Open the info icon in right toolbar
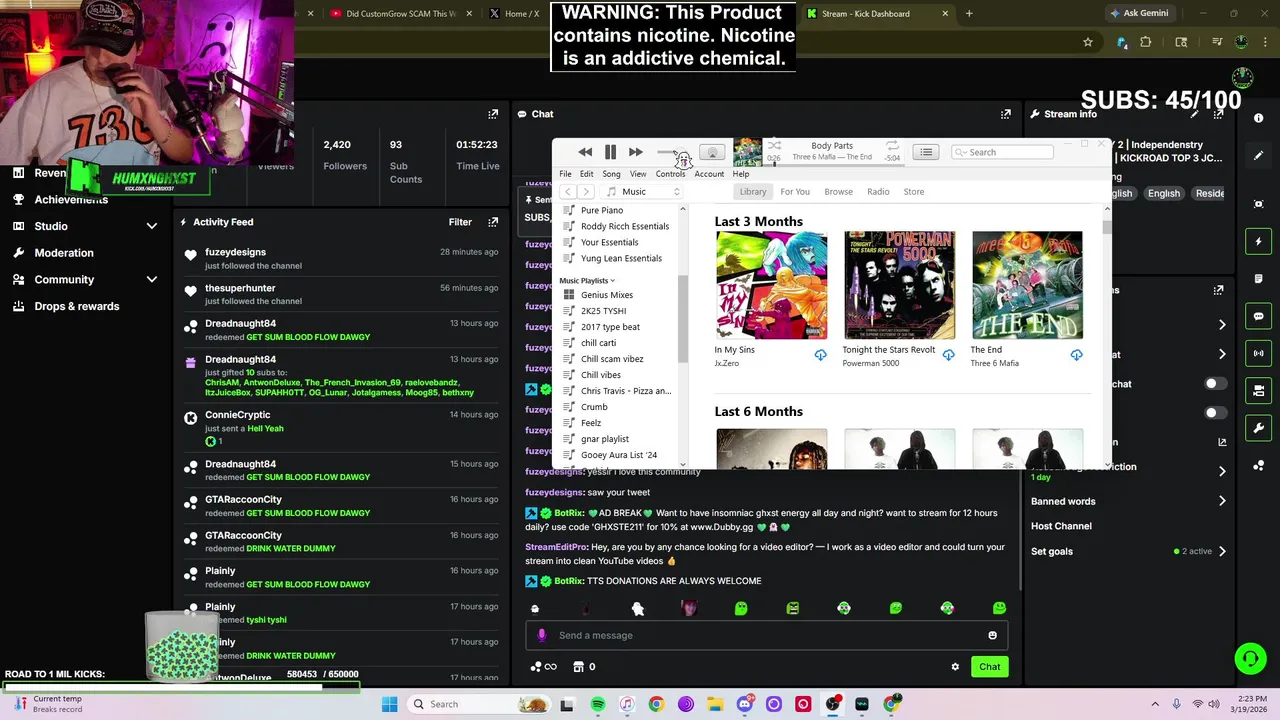This screenshot has height=720, width=1280. pyautogui.click(x=1258, y=118)
